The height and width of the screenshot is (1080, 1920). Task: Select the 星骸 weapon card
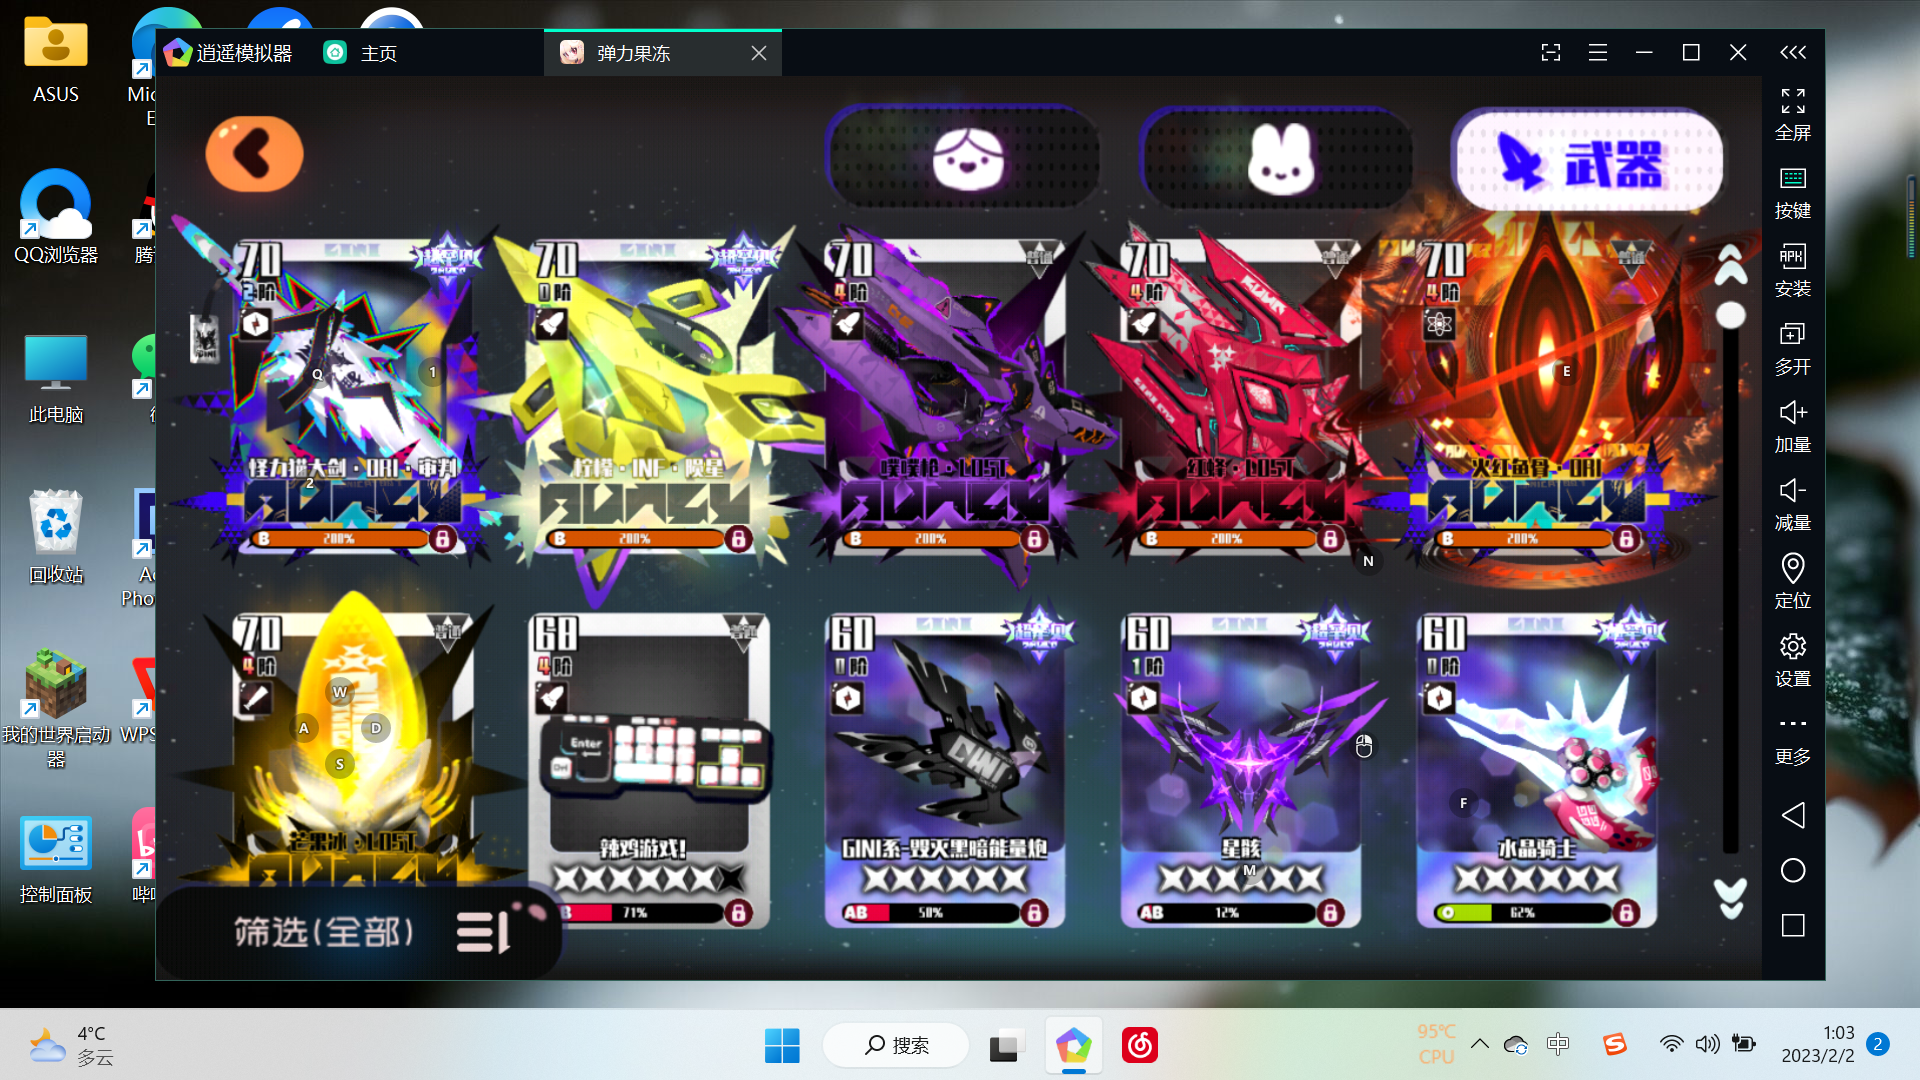pyautogui.click(x=1240, y=770)
